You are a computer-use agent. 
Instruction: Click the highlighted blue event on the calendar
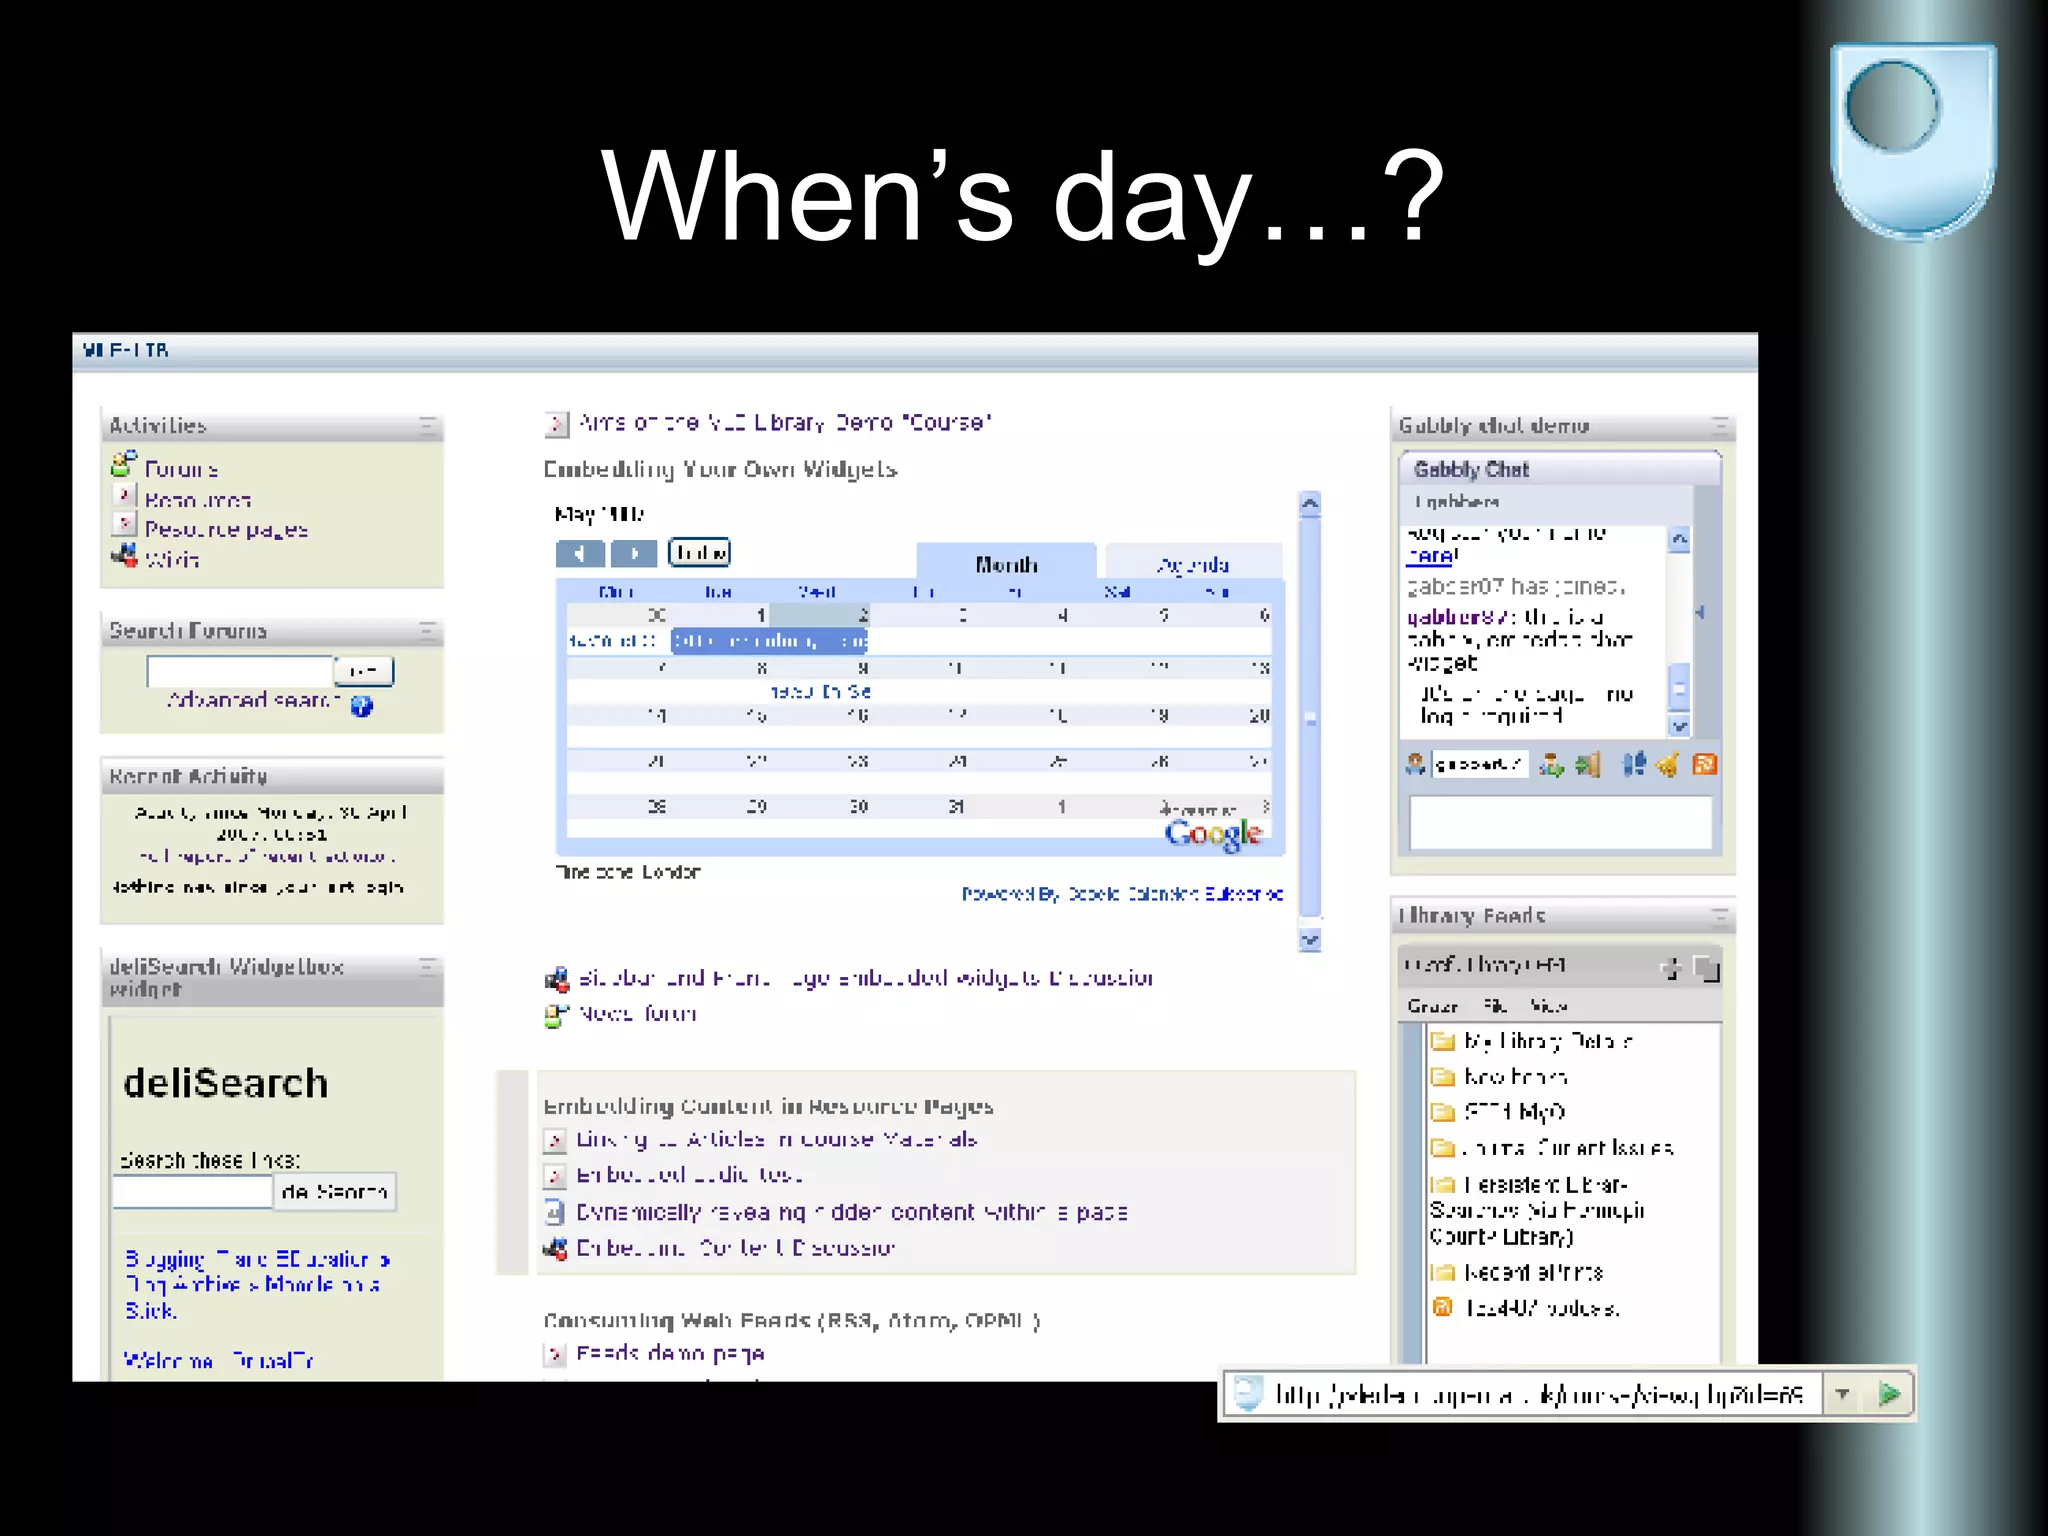pyautogui.click(x=769, y=640)
